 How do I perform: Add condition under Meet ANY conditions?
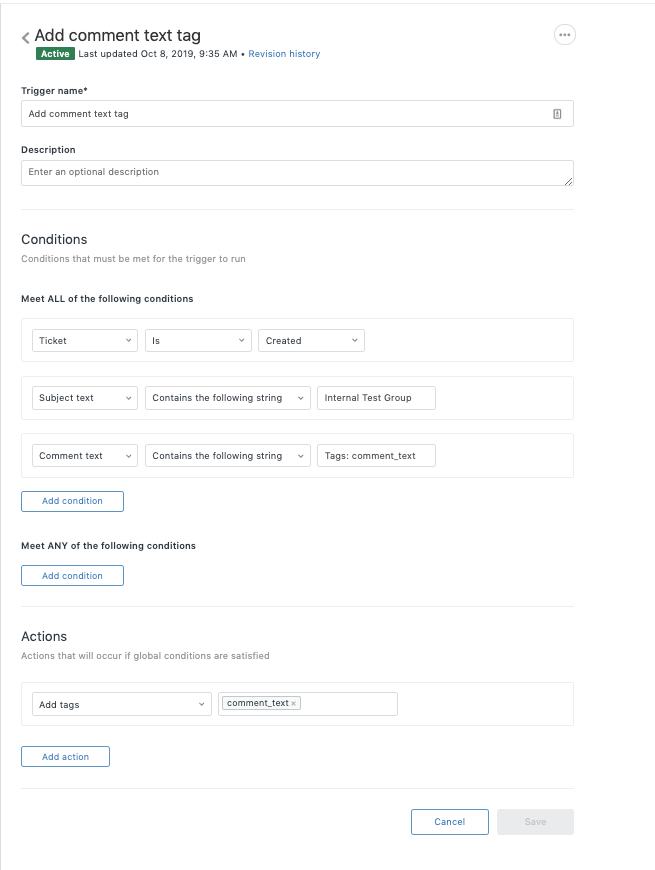tap(72, 576)
